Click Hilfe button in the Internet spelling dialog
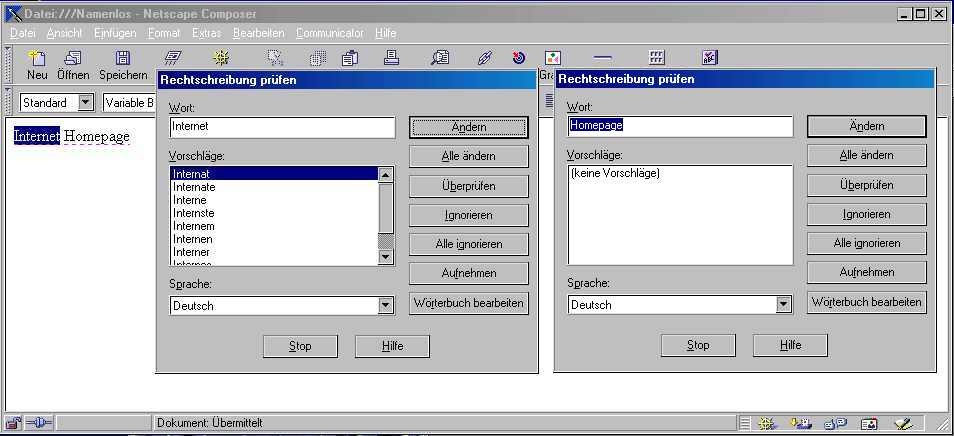The height and width of the screenshot is (436, 954). (x=392, y=346)
